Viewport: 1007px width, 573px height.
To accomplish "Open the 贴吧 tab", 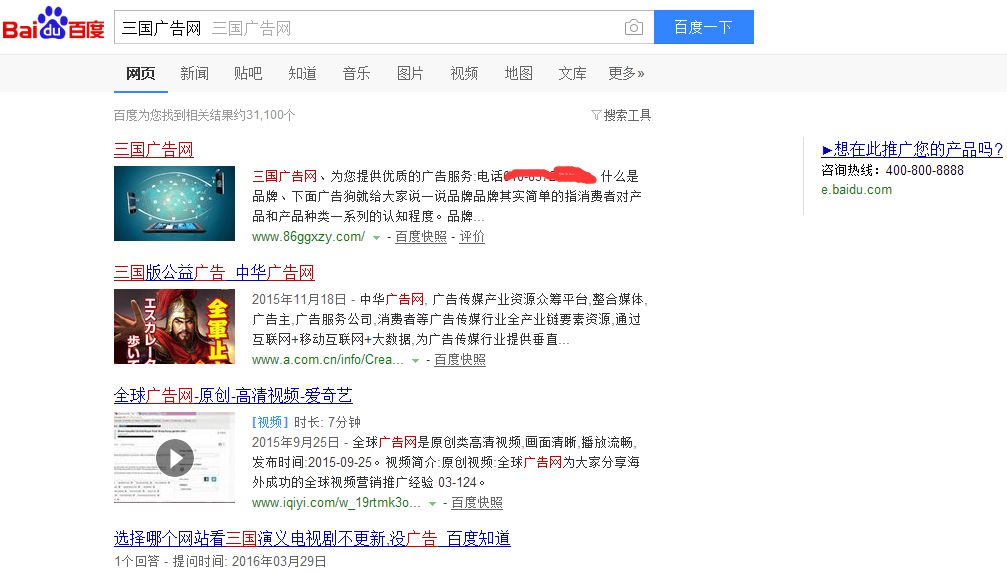I will [248, 73].
